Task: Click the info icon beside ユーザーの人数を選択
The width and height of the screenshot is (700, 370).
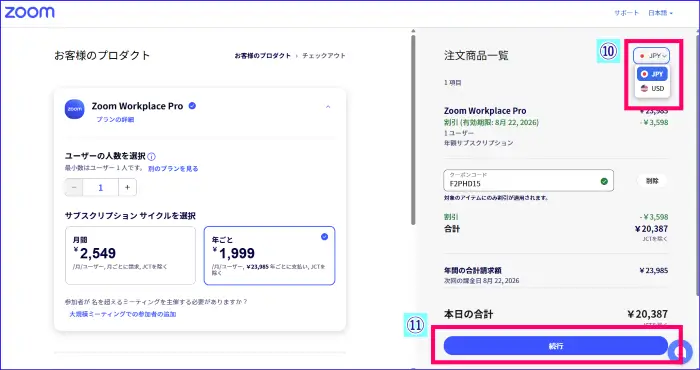Action: pos(151,157)
